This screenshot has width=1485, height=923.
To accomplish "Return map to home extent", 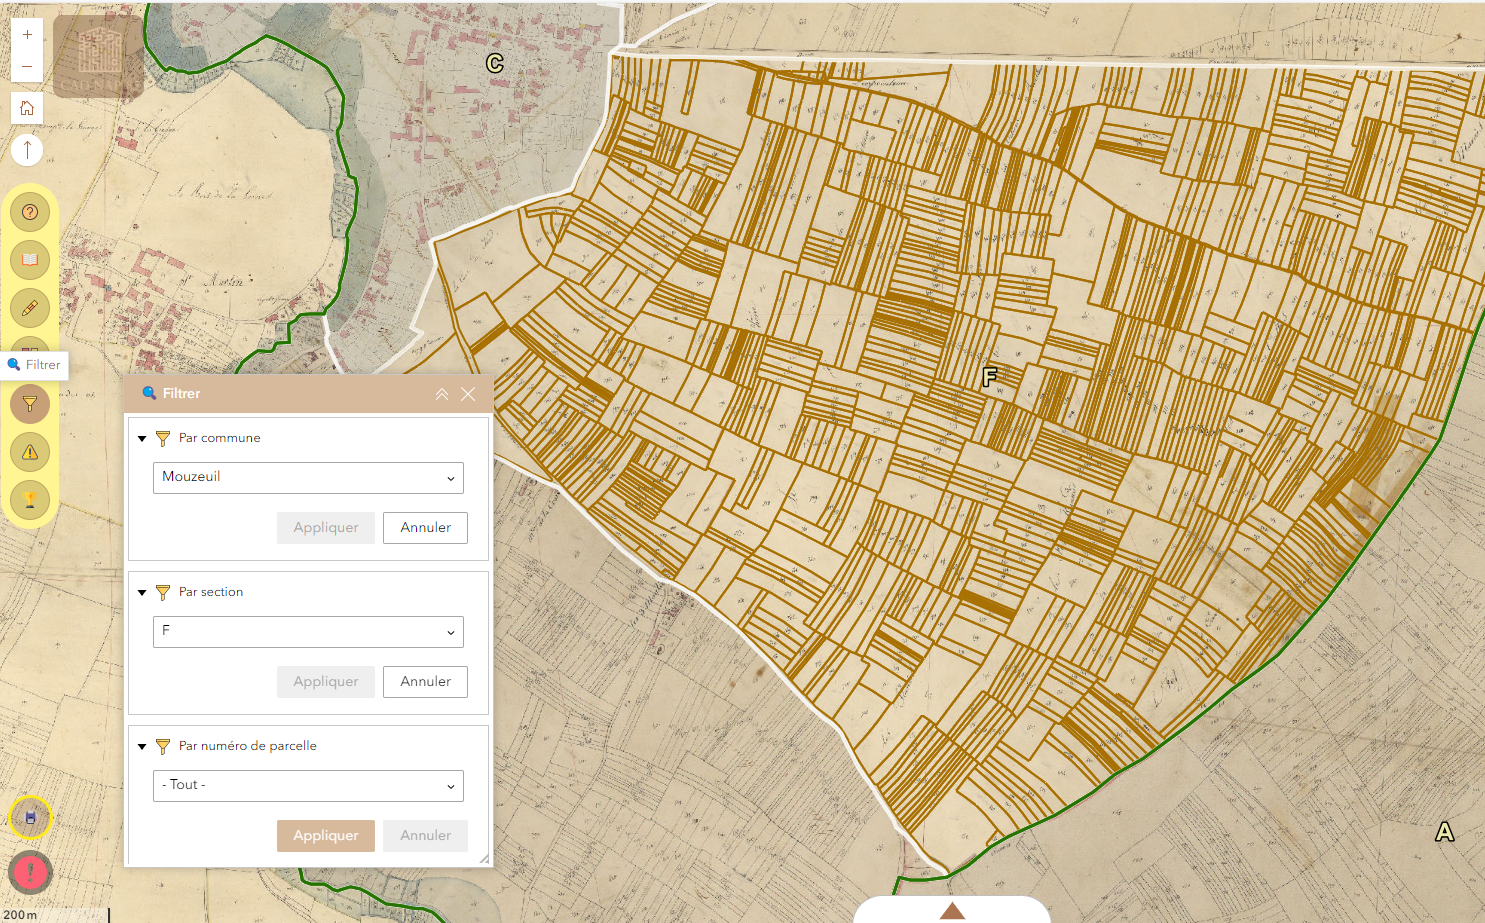I will 27,108.
